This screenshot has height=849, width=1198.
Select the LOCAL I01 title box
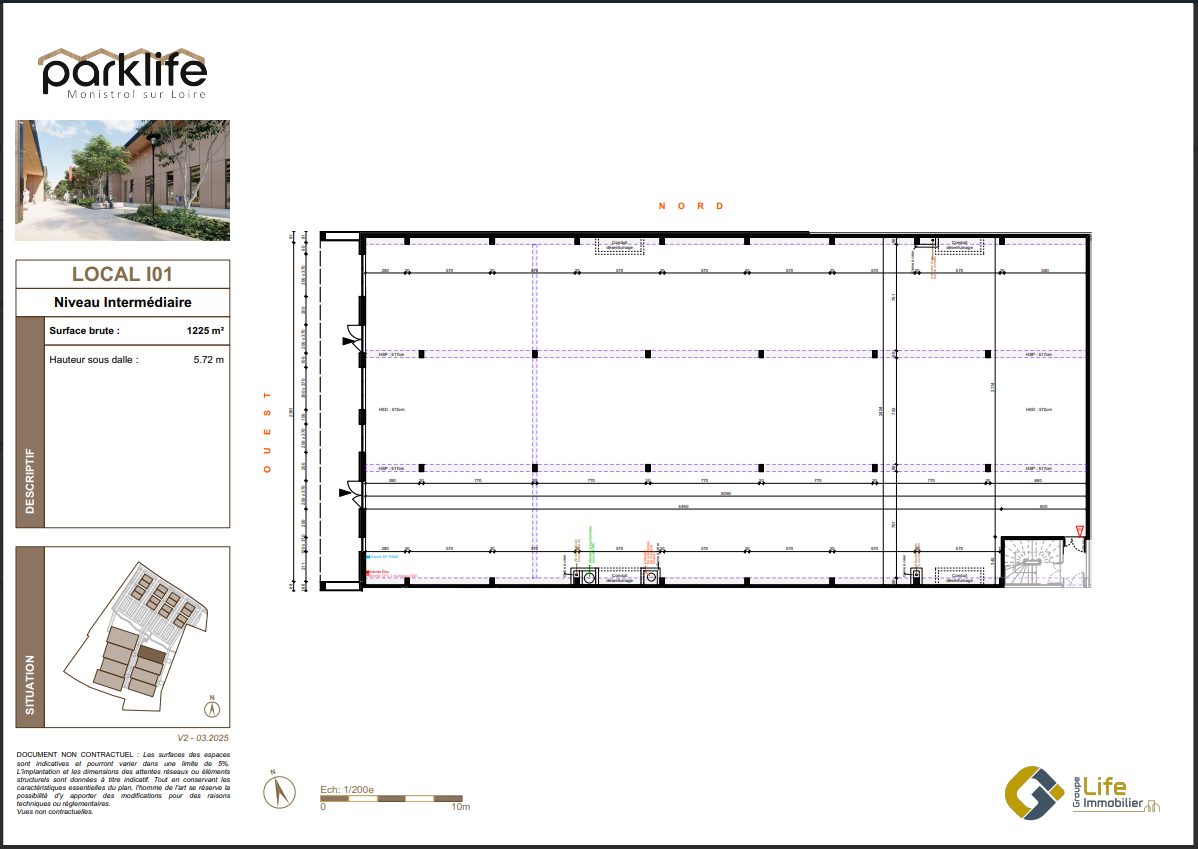click(x=123, y=274)
